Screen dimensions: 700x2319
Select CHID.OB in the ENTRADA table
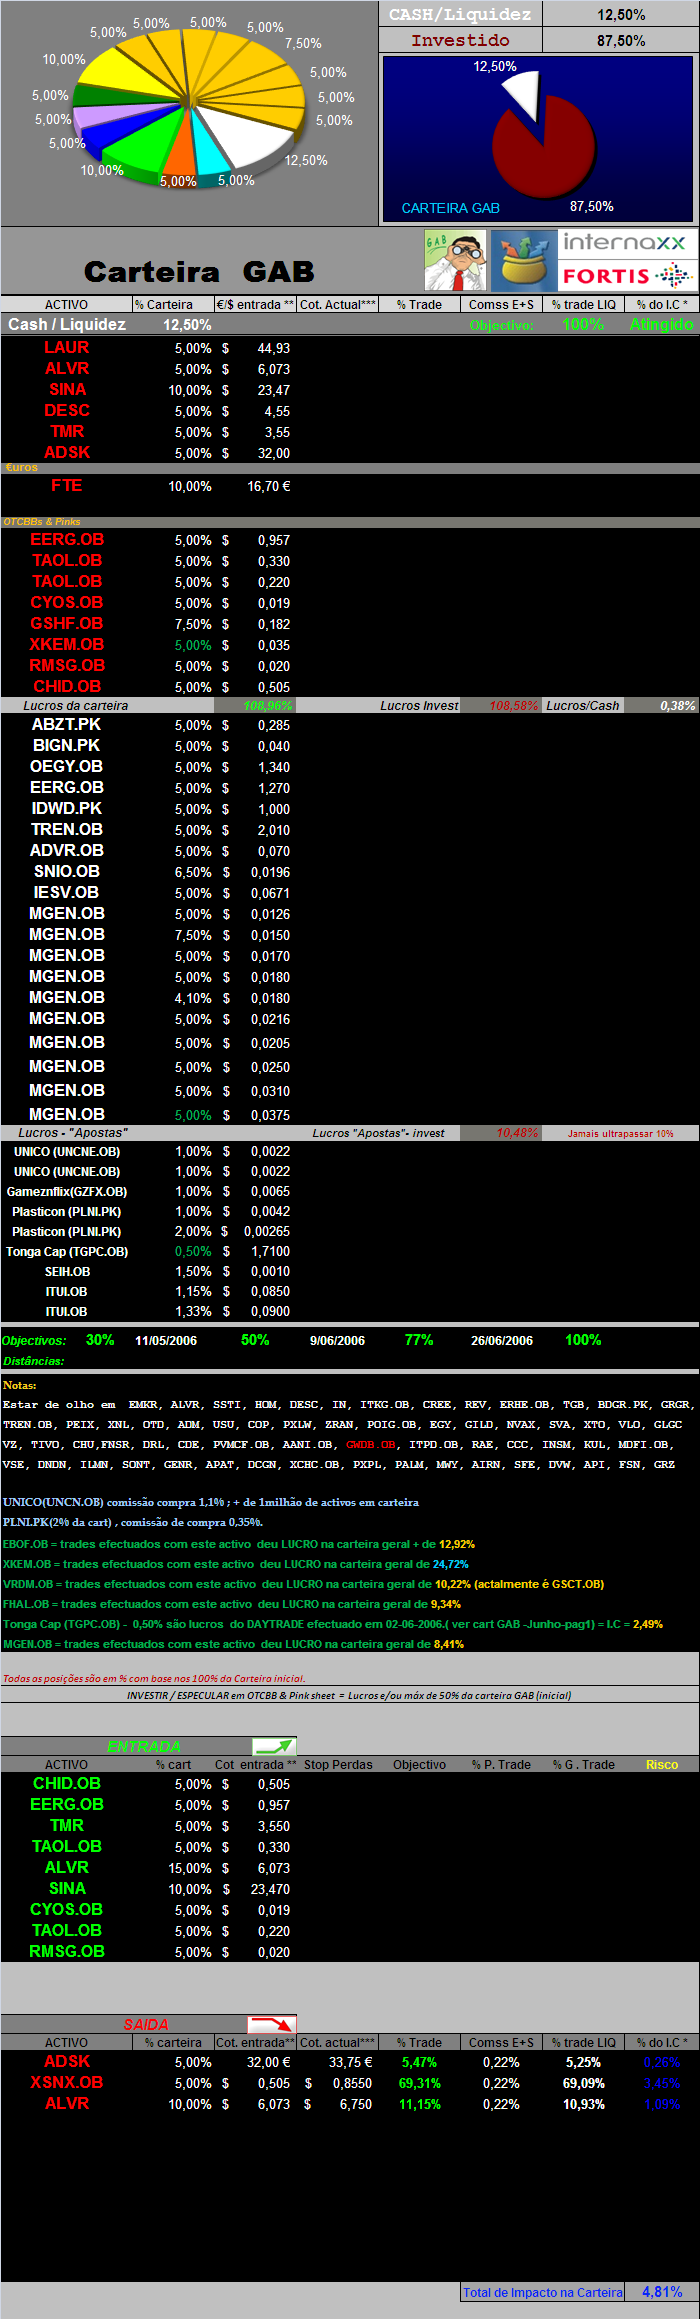pyautogui.click(x=67, y=1783)
